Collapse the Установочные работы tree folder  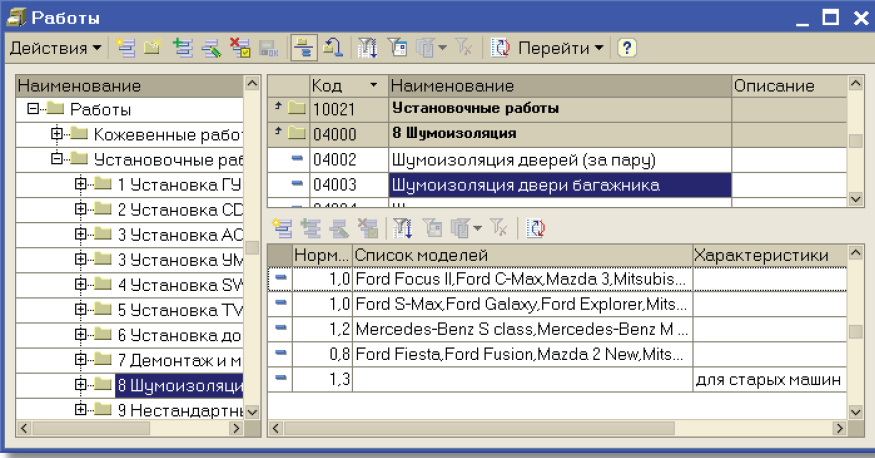coord(56,159)
